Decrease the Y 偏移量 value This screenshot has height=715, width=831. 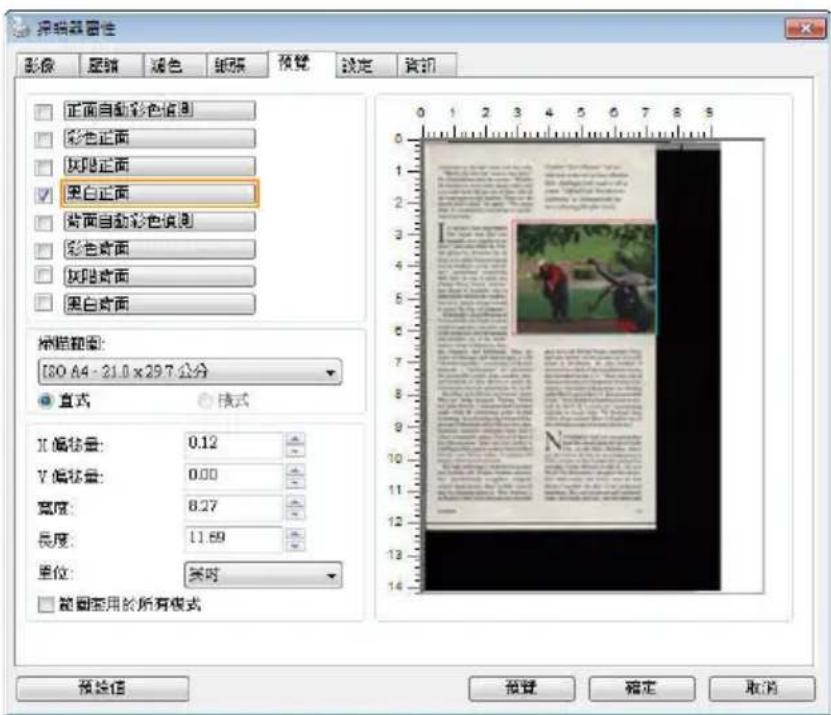295,482
